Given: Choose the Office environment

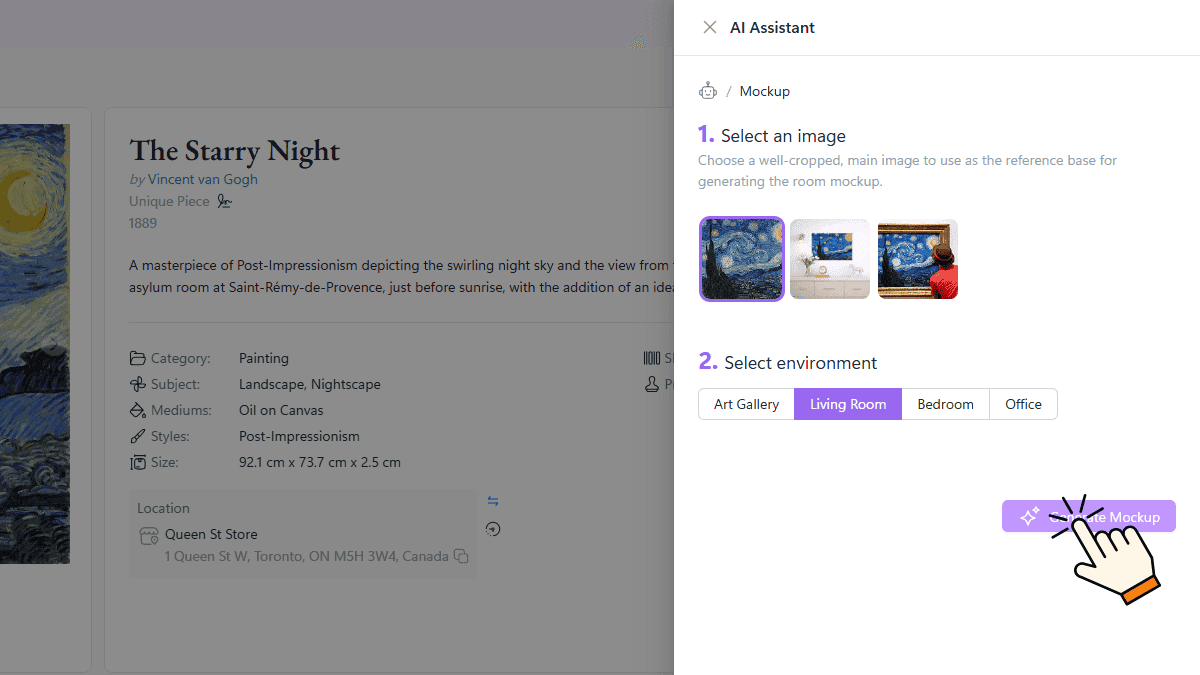Looking at the screenshot, I should [x=1023, y=404].
